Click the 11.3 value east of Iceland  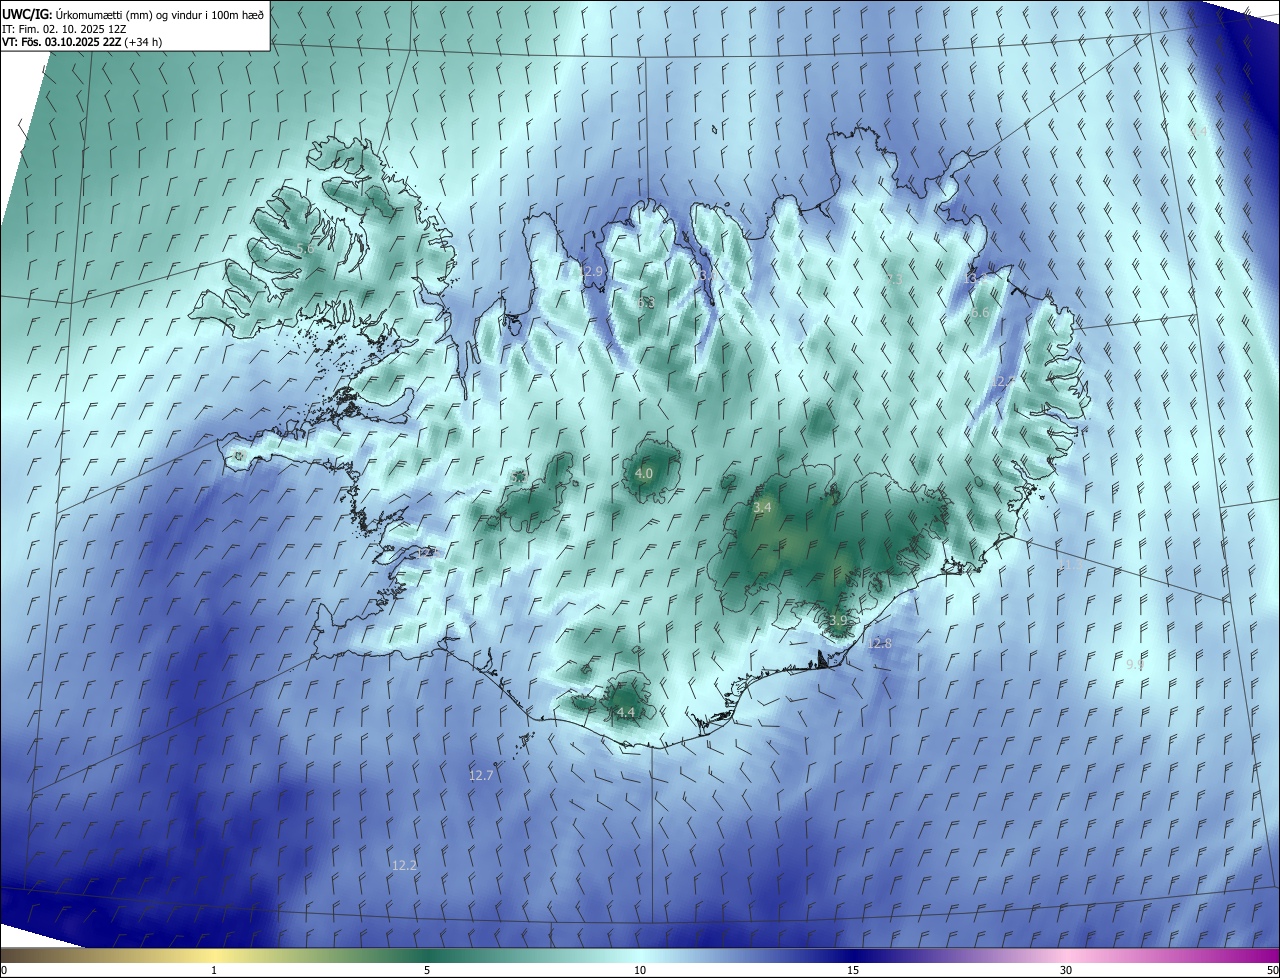tap(1070, 565)
